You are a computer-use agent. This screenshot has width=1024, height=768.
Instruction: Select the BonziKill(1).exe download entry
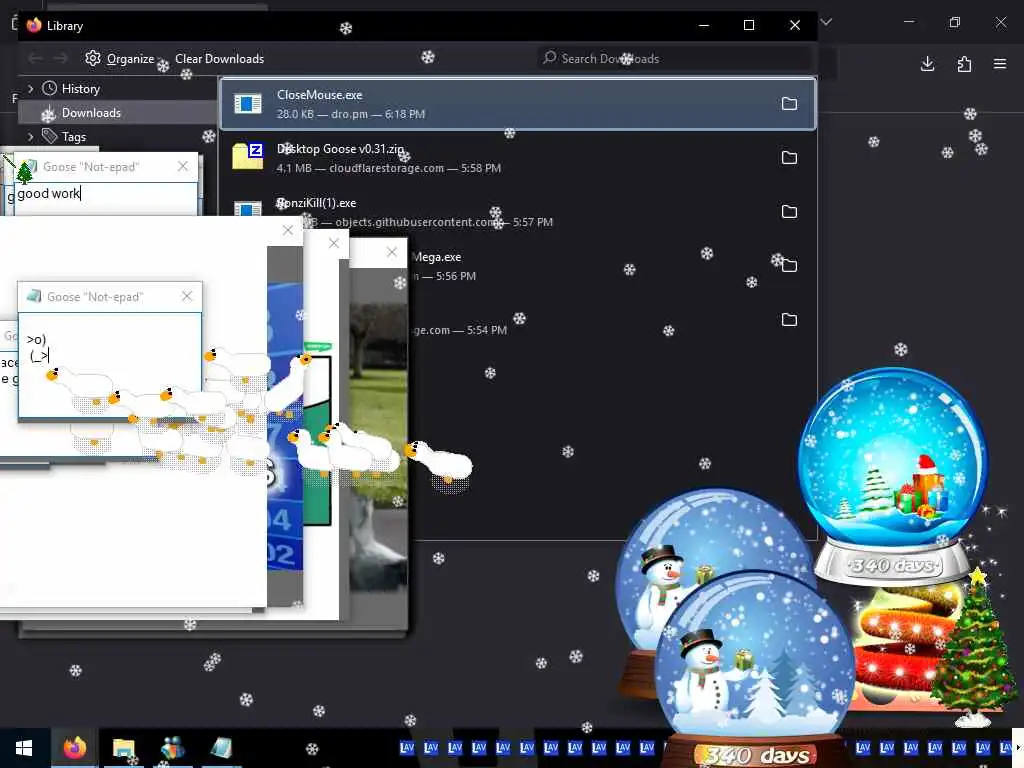(518, 212)
